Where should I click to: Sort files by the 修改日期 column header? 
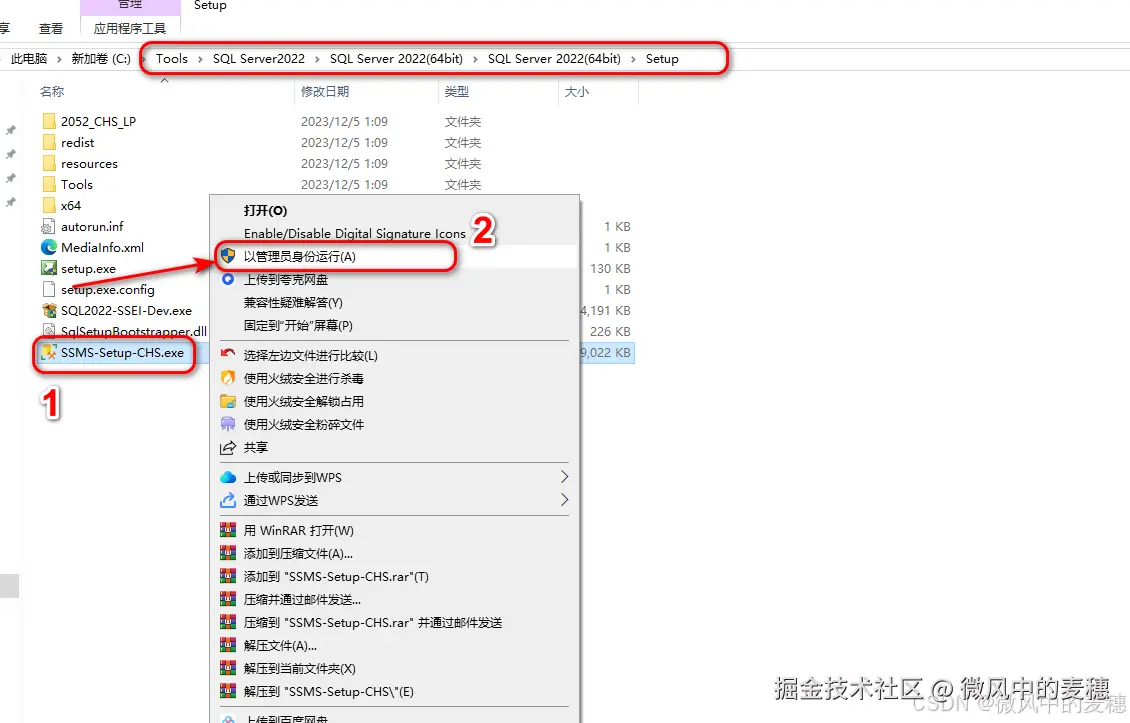coord(323,91)
